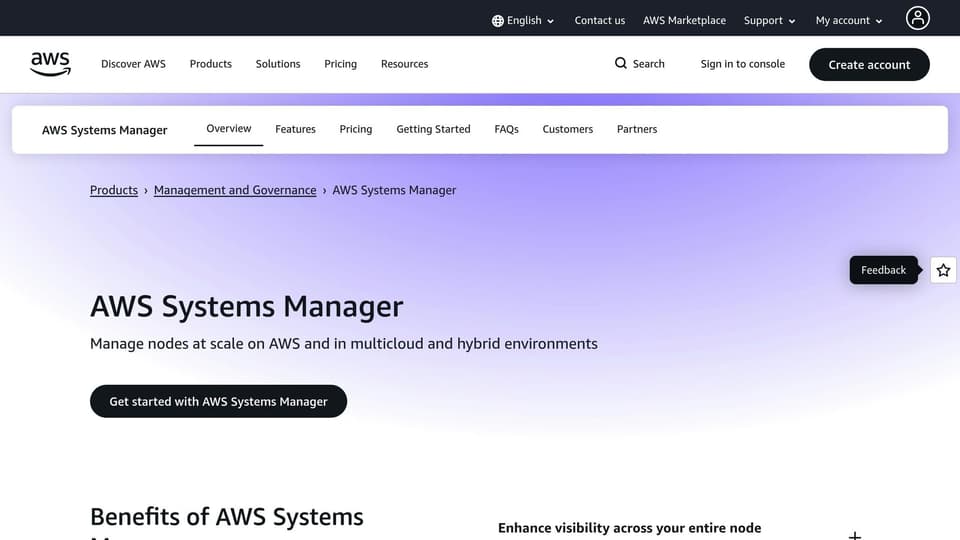960x540 pixels.
Task: Click AWS Systems Manager sub-navigation title
Action: (x=105, y=130)
